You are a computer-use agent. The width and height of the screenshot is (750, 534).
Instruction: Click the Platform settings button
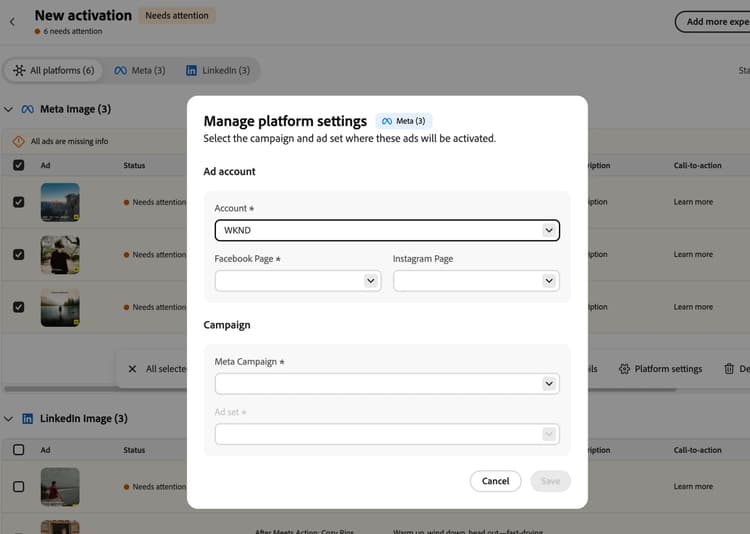[661, 369]
